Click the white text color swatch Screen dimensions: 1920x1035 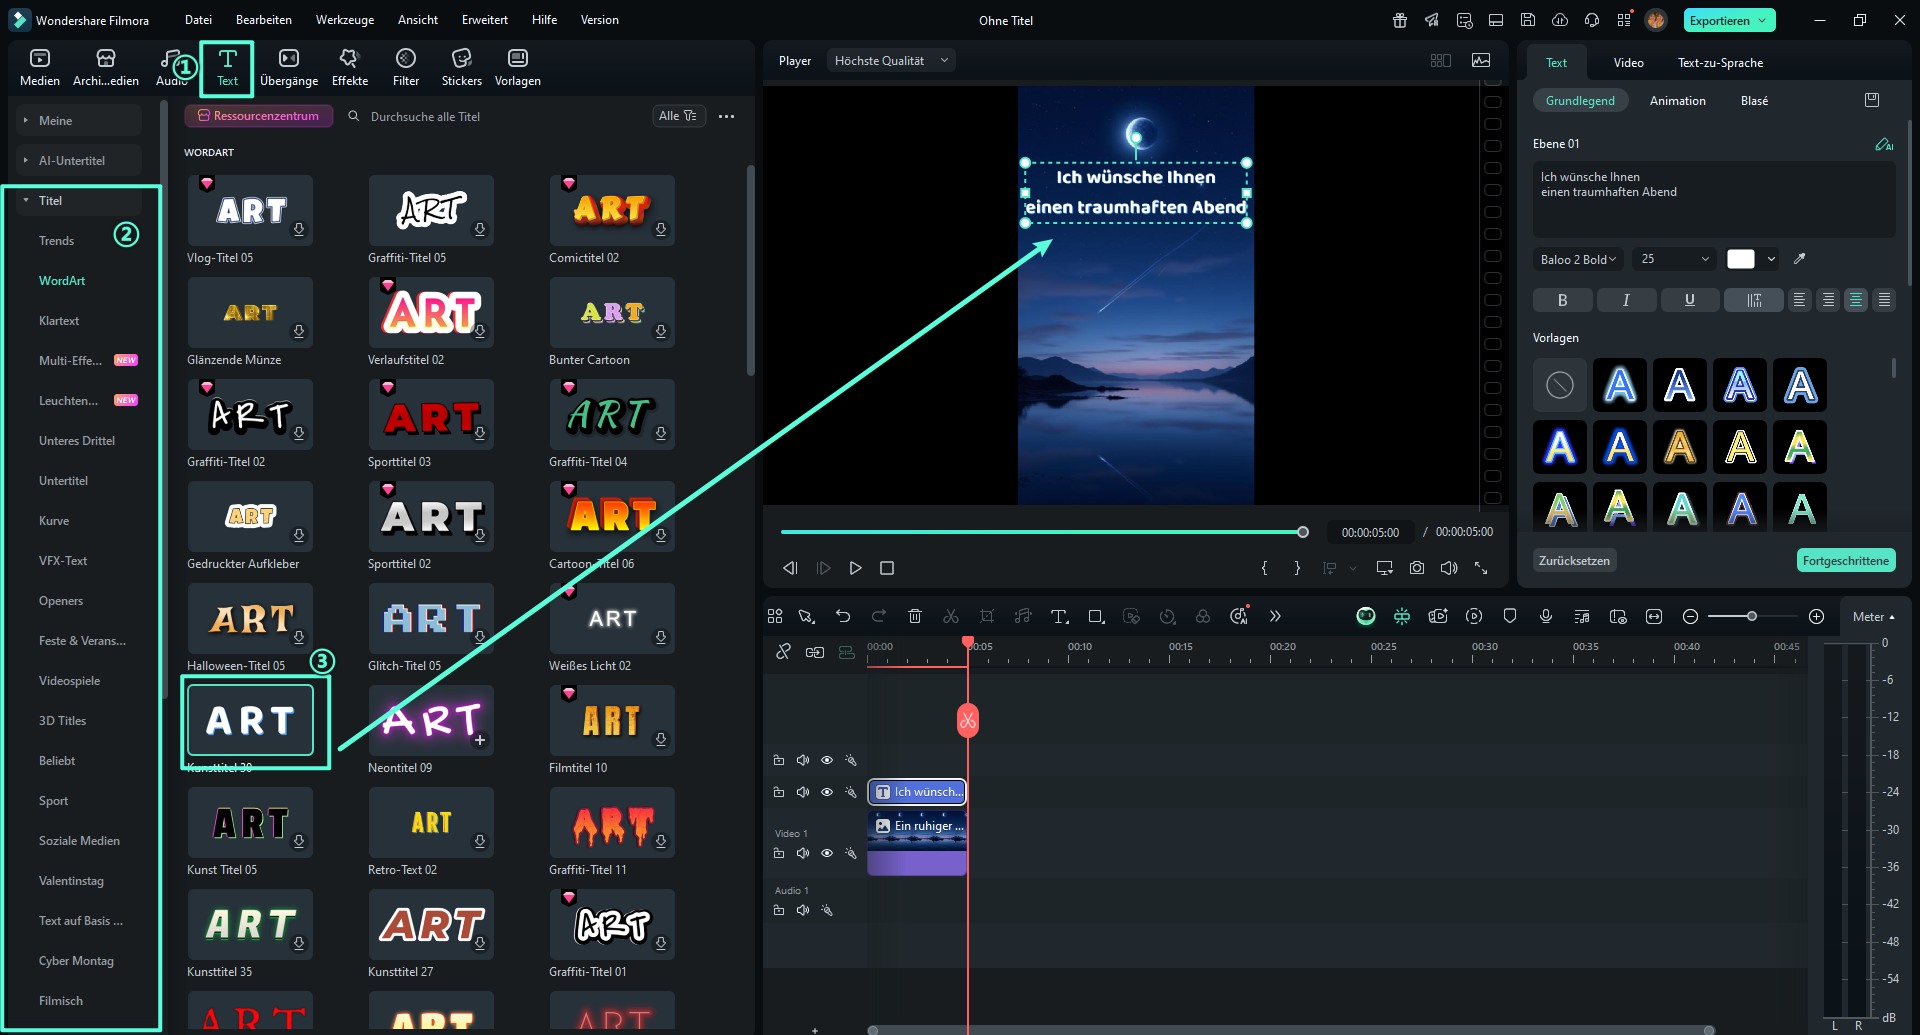[1740, 259]
